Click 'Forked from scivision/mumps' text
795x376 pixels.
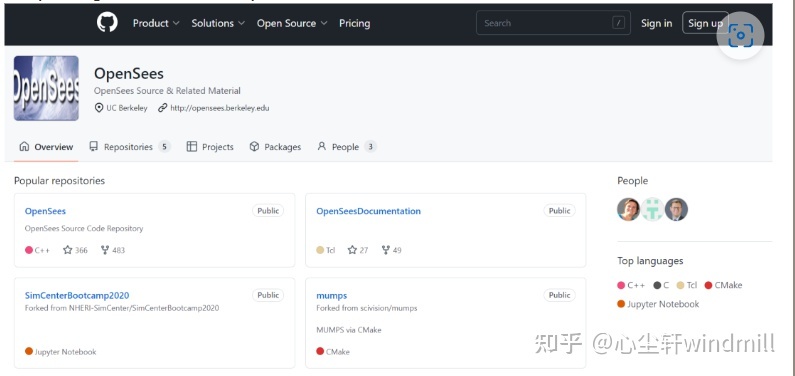367,308
